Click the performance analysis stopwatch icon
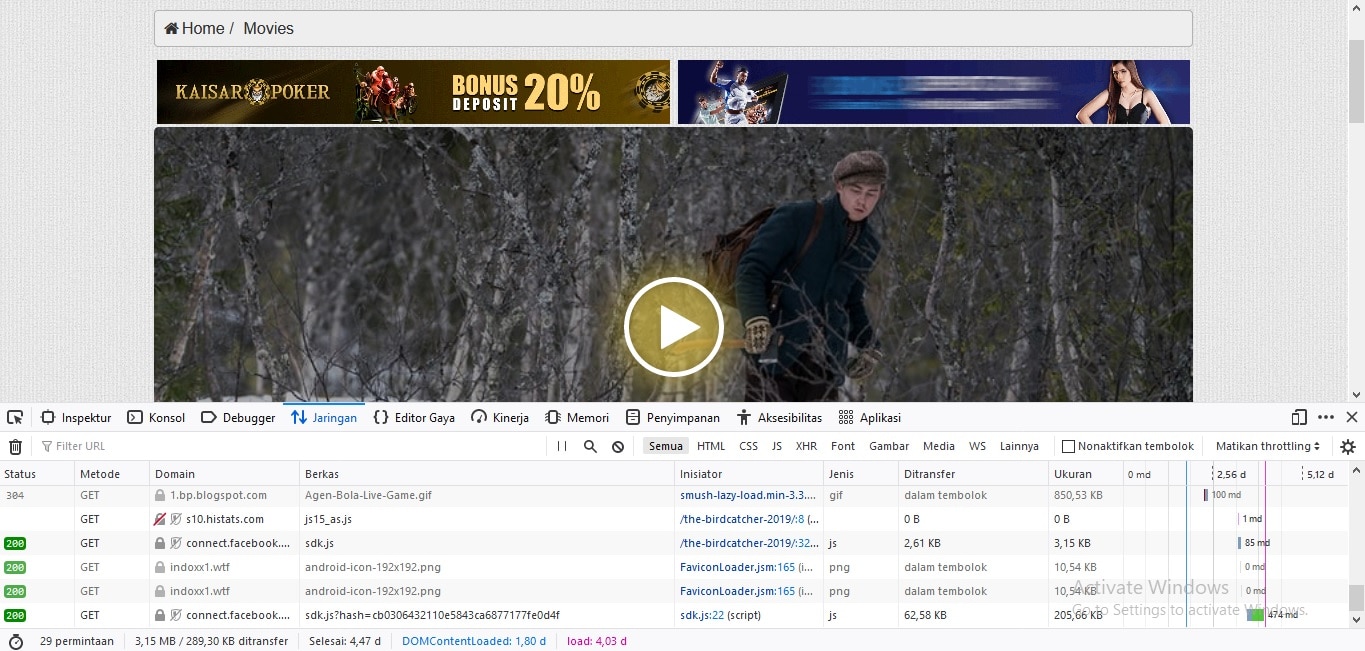Image resolution: width=1365 pixels, height=651 pixels. (15, 641)
